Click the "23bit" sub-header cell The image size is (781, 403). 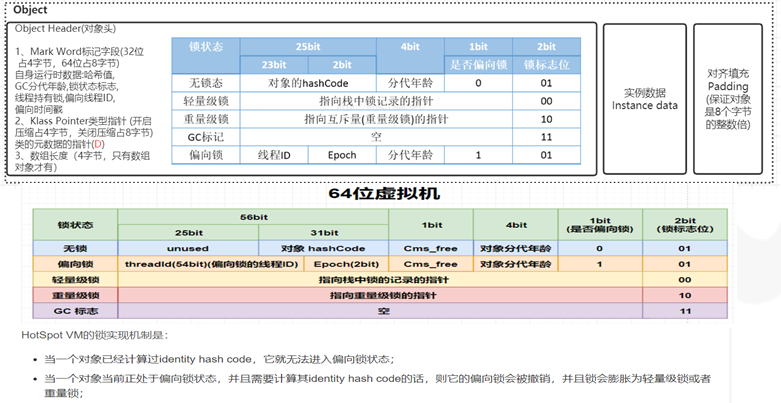click(274, 65)
